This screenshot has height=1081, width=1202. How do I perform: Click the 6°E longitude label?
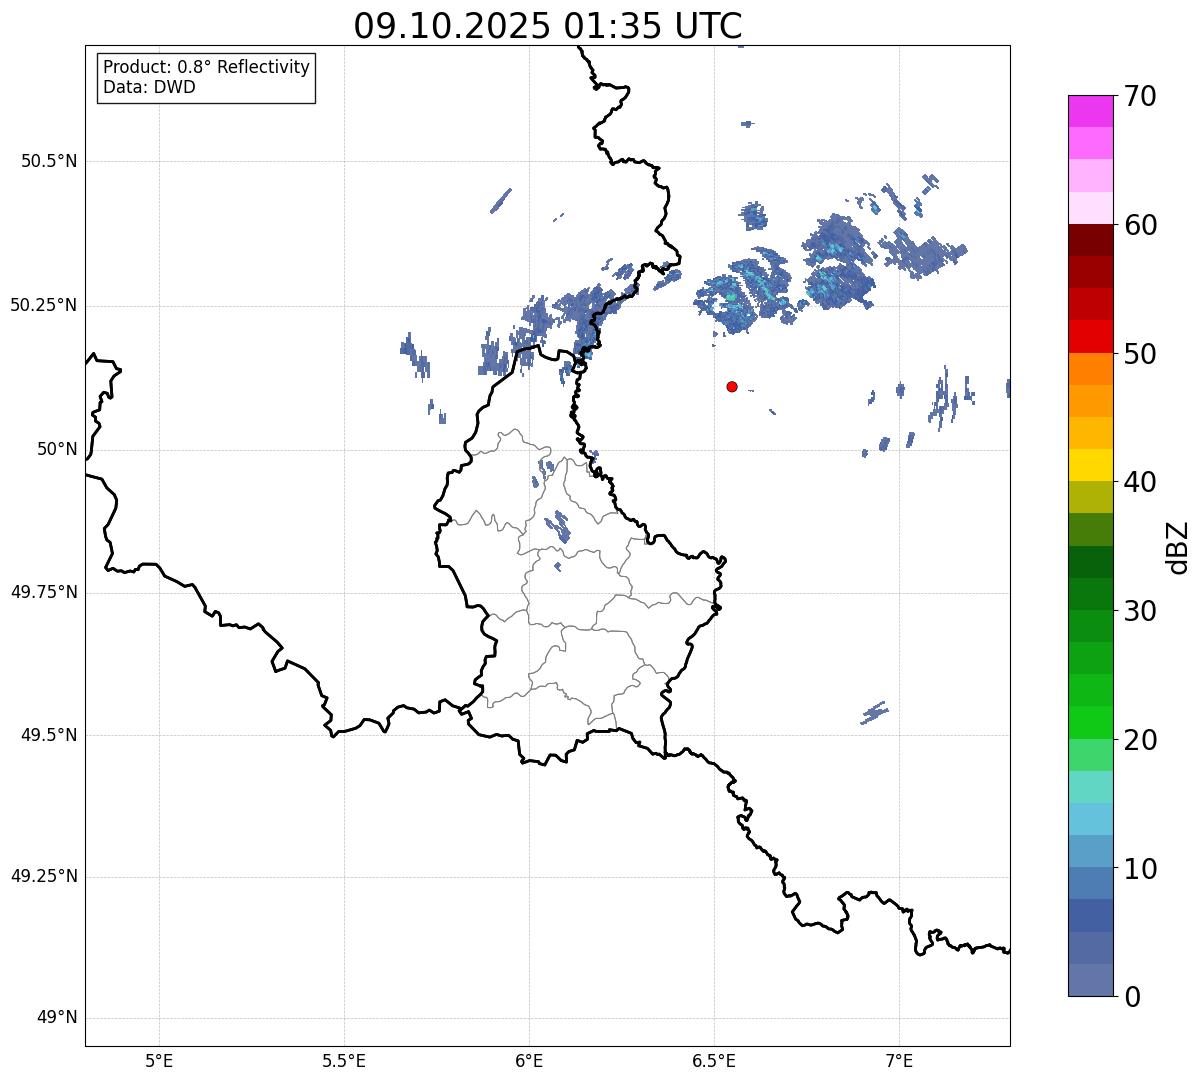tap(529, 1060)
